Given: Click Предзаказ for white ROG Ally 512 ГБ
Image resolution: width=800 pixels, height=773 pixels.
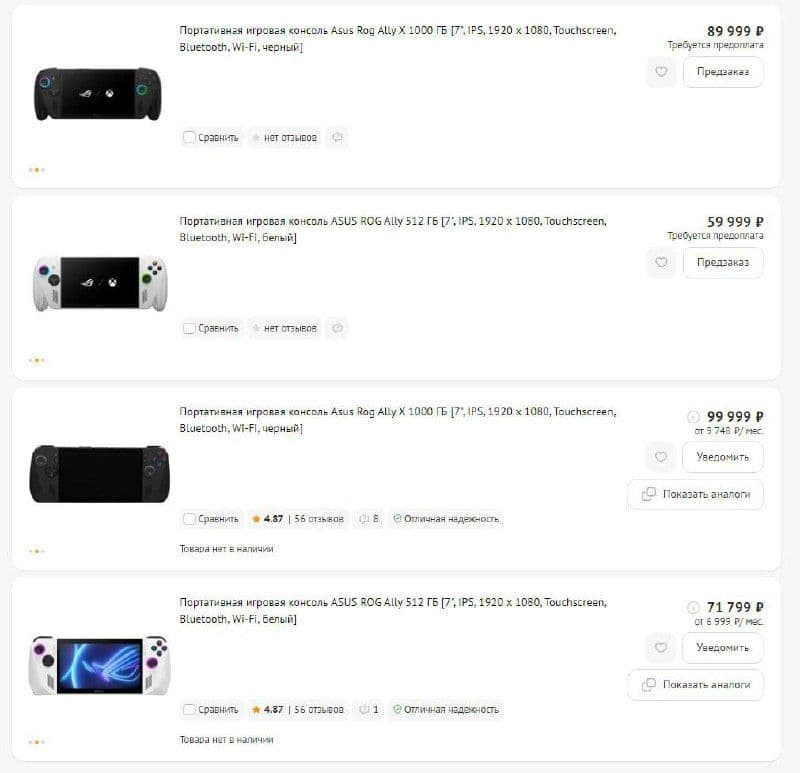Looking at the screenshot, I should pyautogui.click(x=723, y=262).
